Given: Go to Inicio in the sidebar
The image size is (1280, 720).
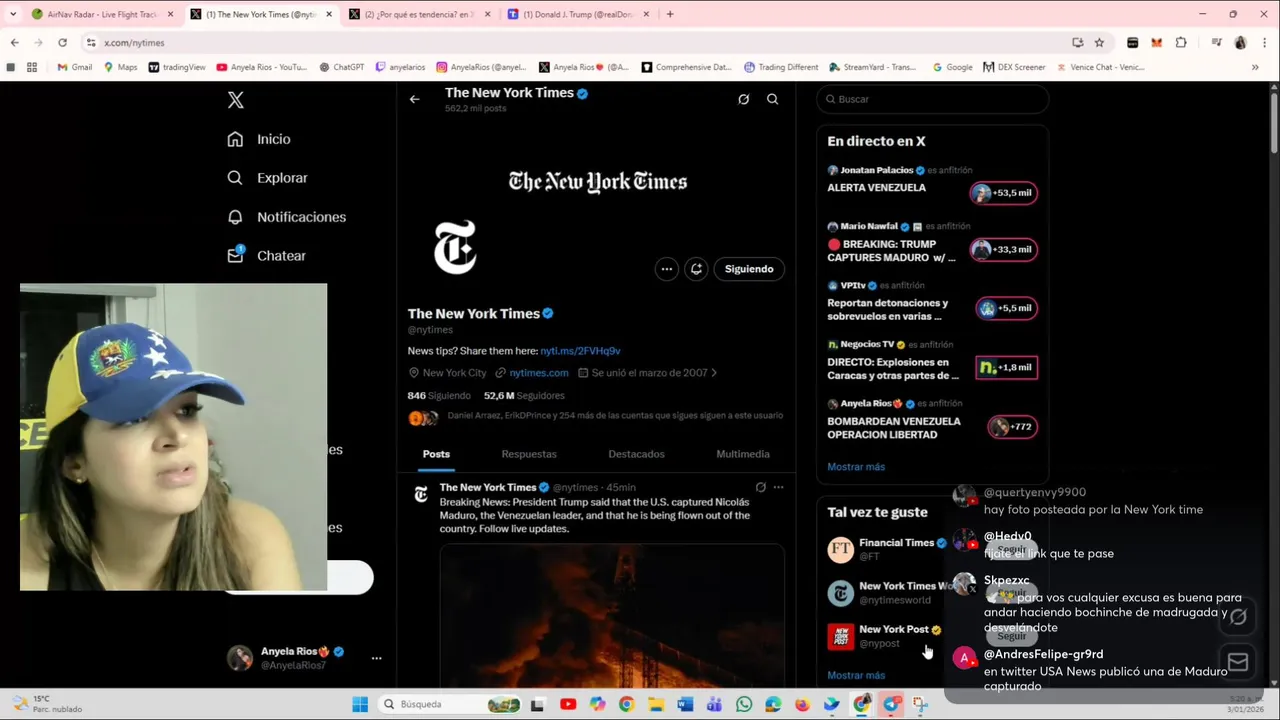Looking at the screenshot, I should click(259, 139).
